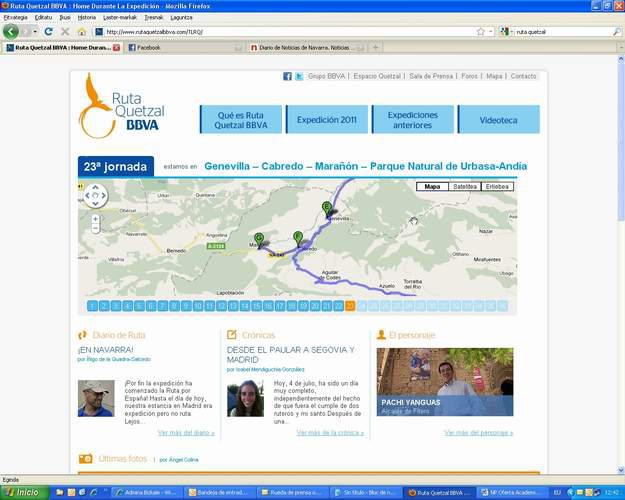Switch map to Erliebea terrain view

[497, 187]
